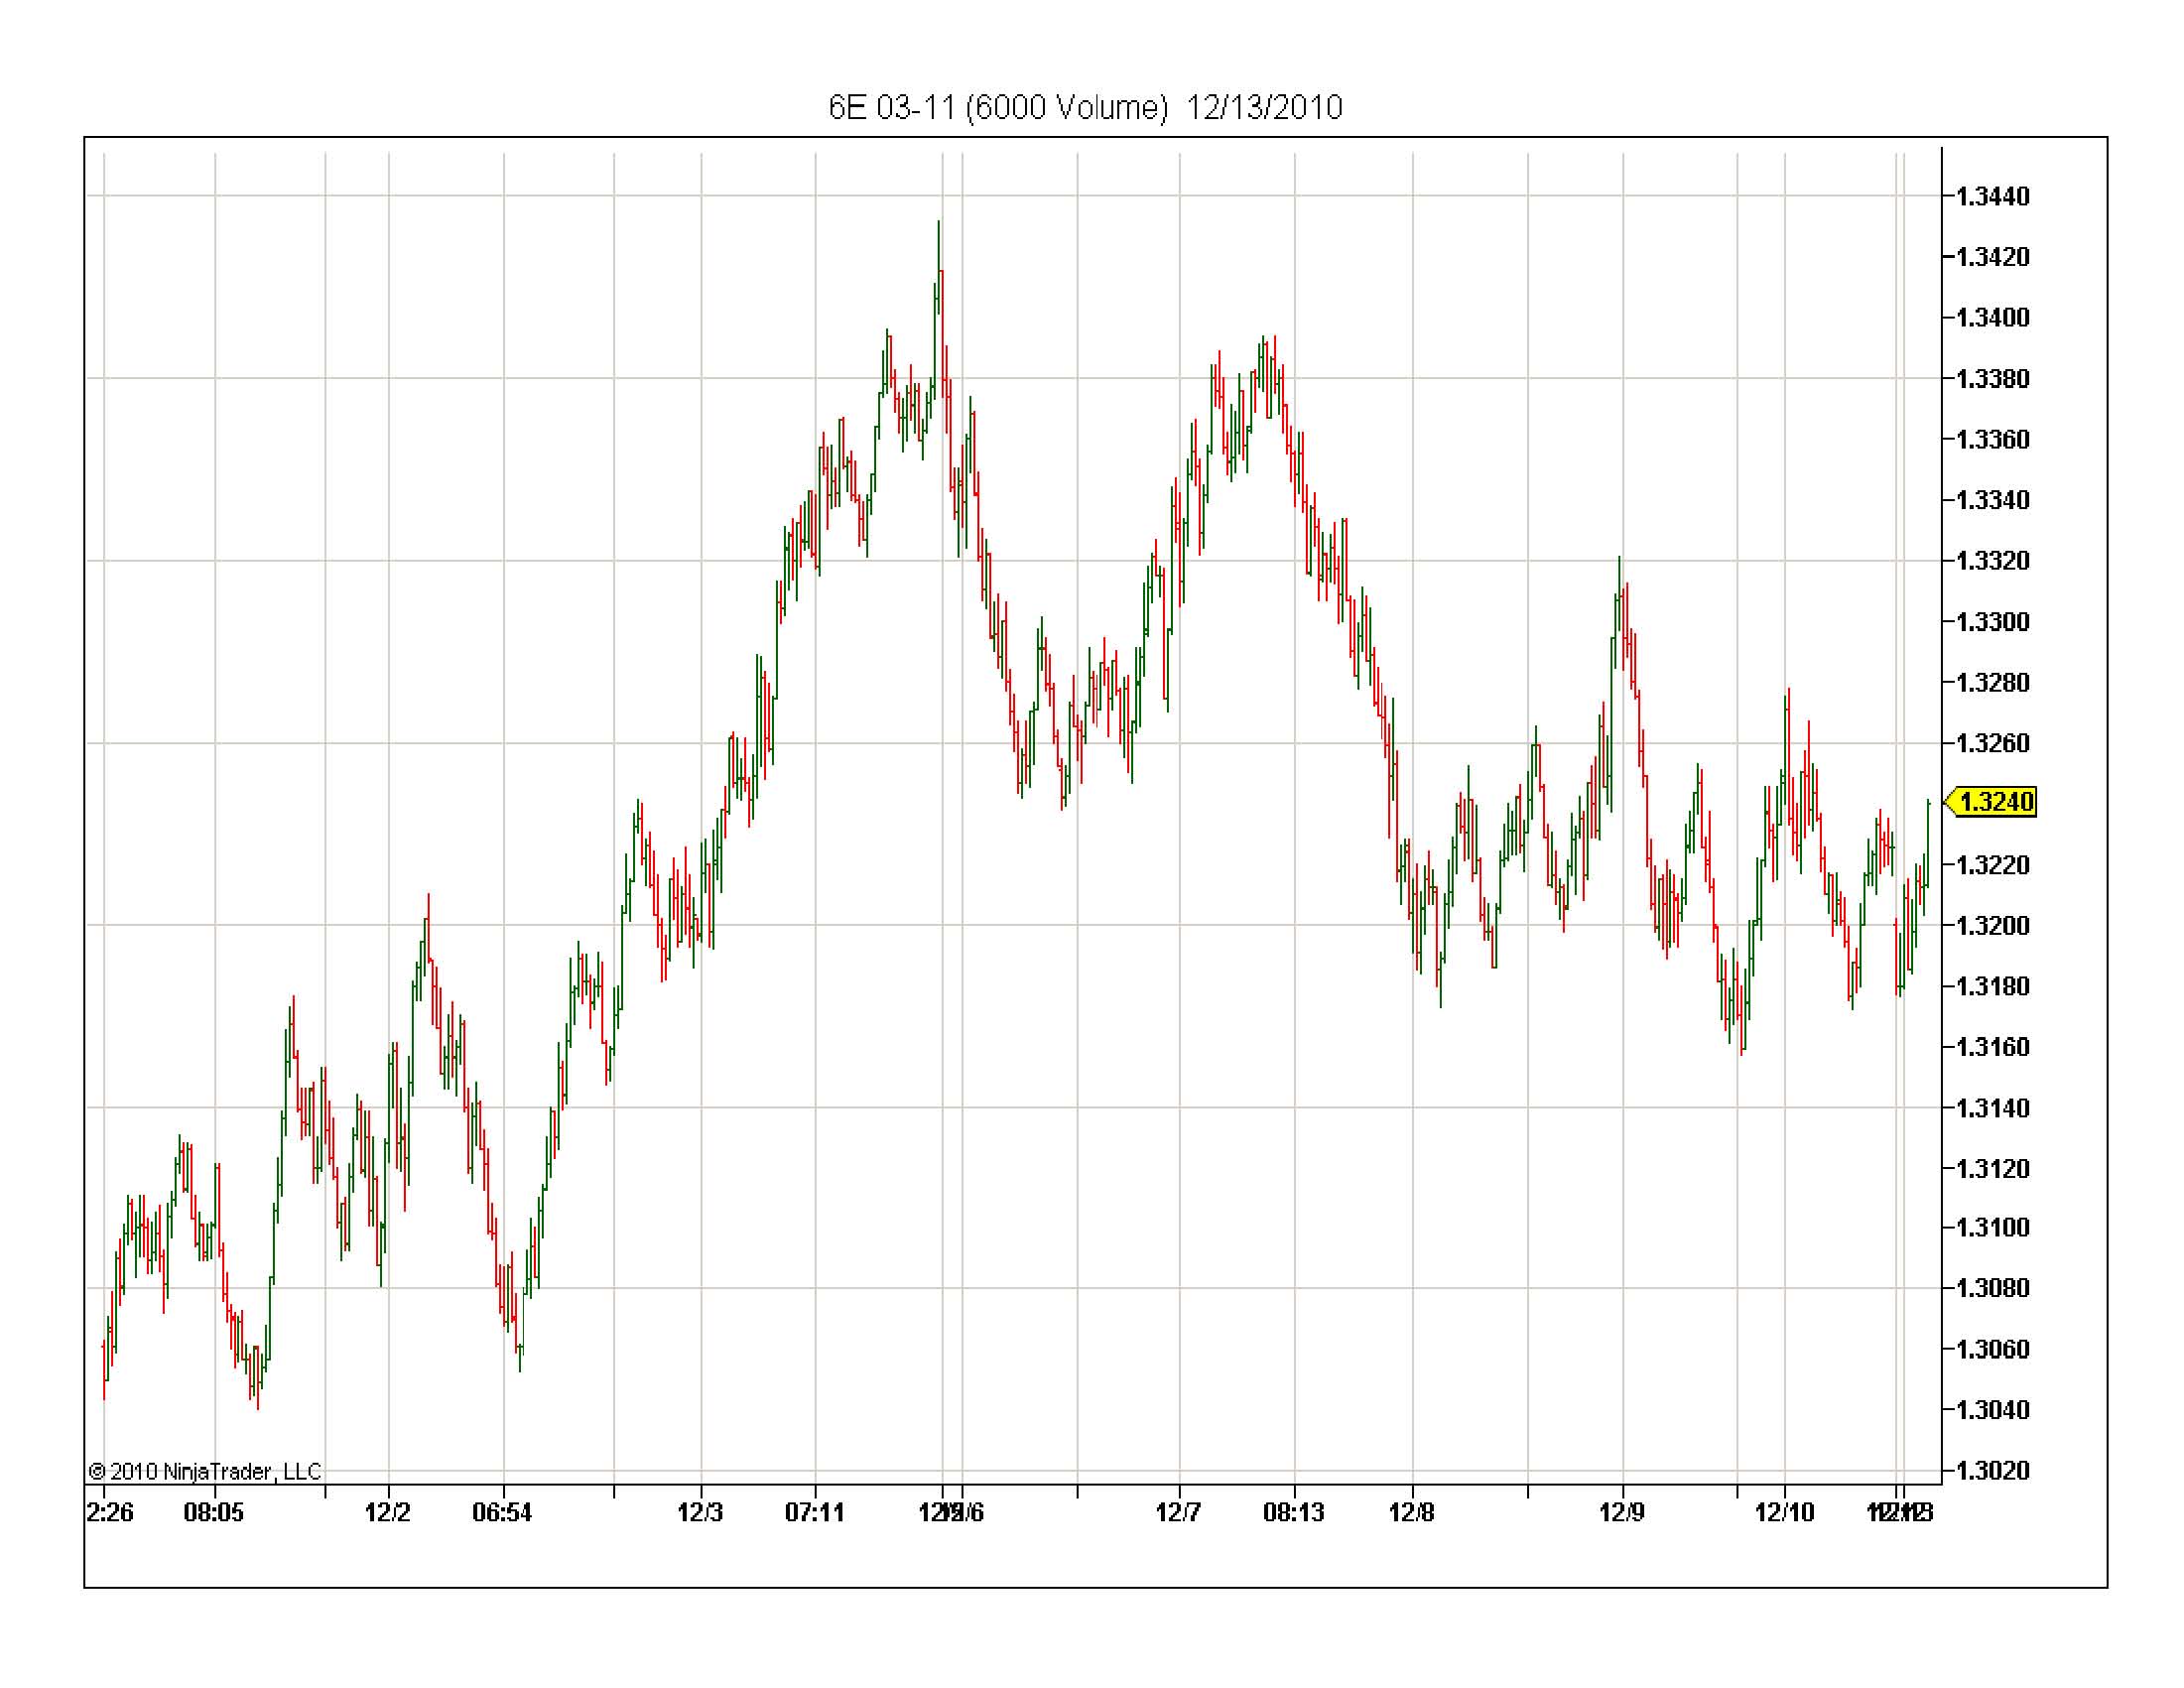Image resolution: width=2184 pixels, height=1688 pixels.
Task: Click the 12/10 date axis label
Action: [x=1784, y=1512]
